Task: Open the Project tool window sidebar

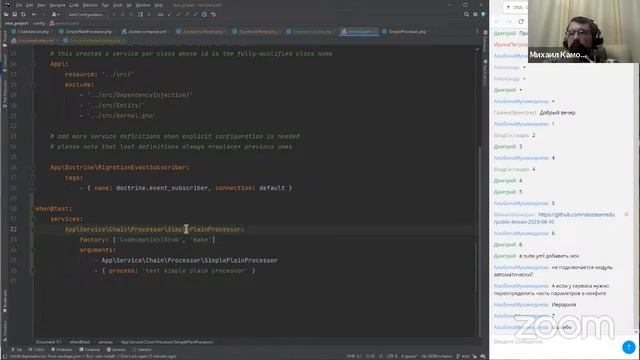Action: pos(4,39)
